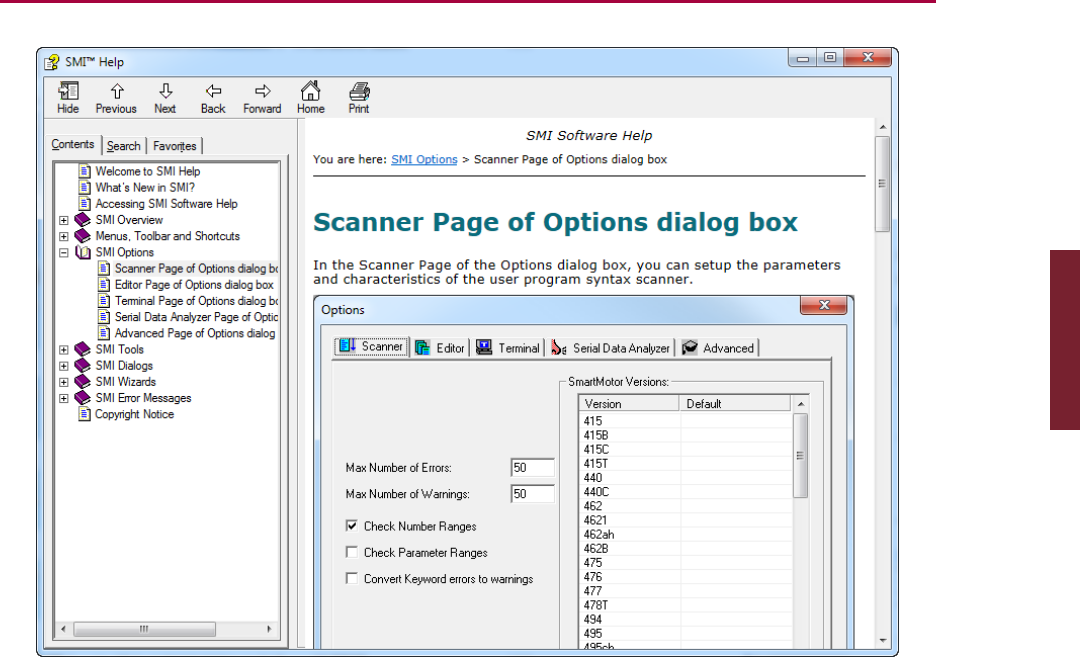Open Editor Page of Options dialog box topic
Screen dimensions: 1080x657
[194, 284]
